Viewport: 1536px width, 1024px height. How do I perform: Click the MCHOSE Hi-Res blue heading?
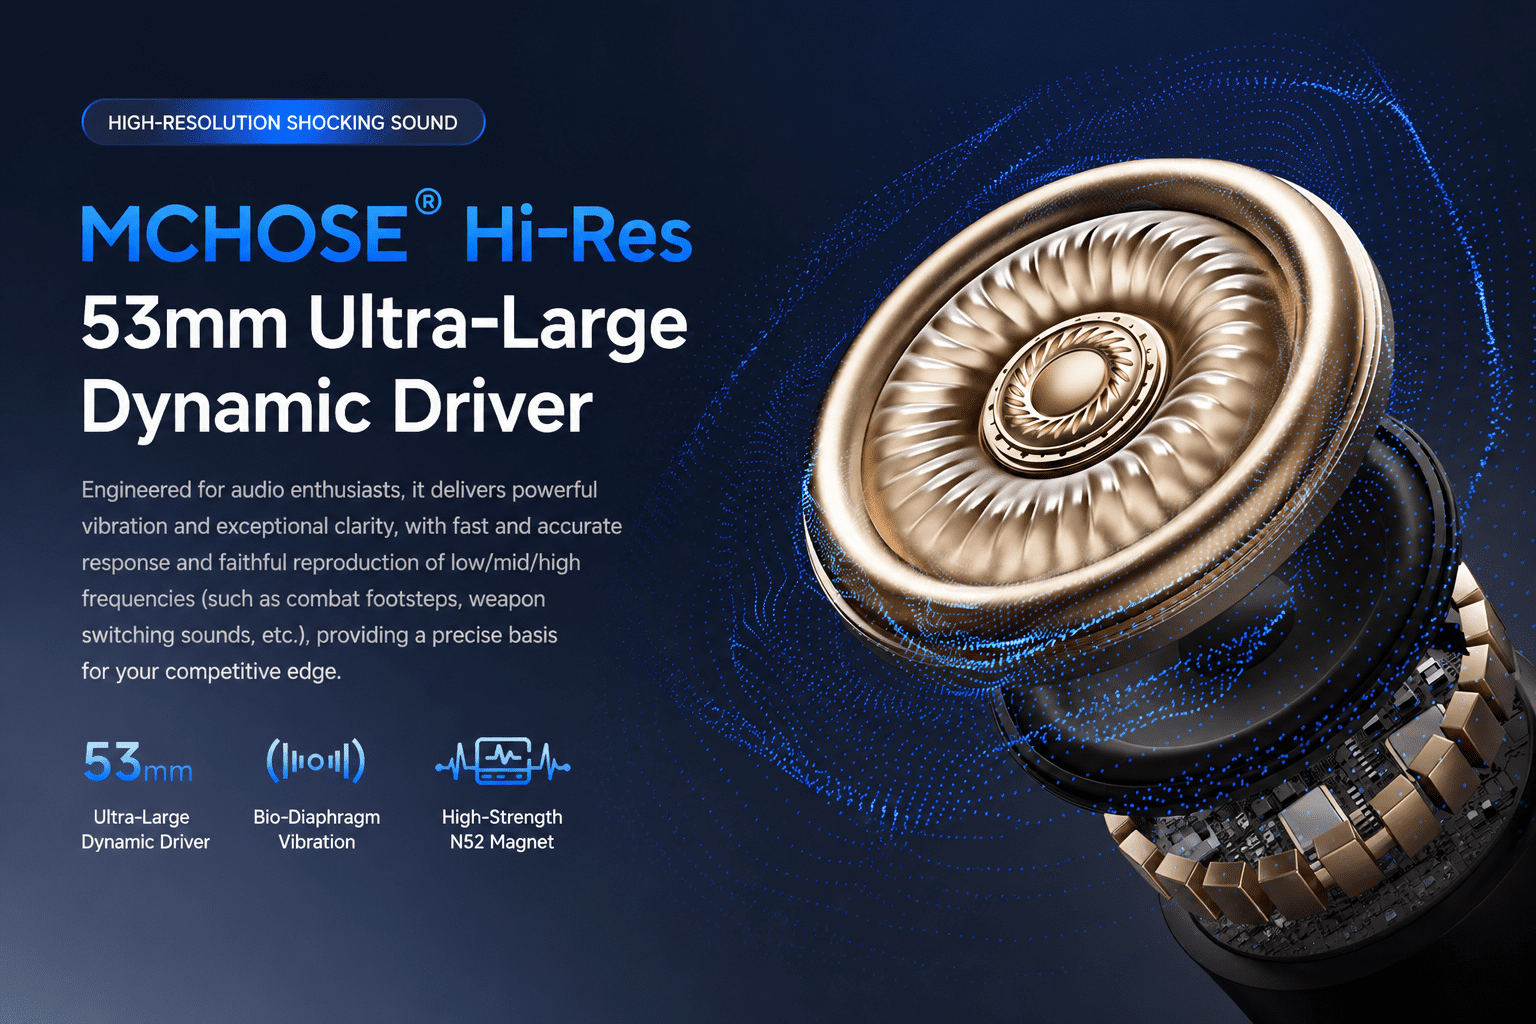click(386, 229)
